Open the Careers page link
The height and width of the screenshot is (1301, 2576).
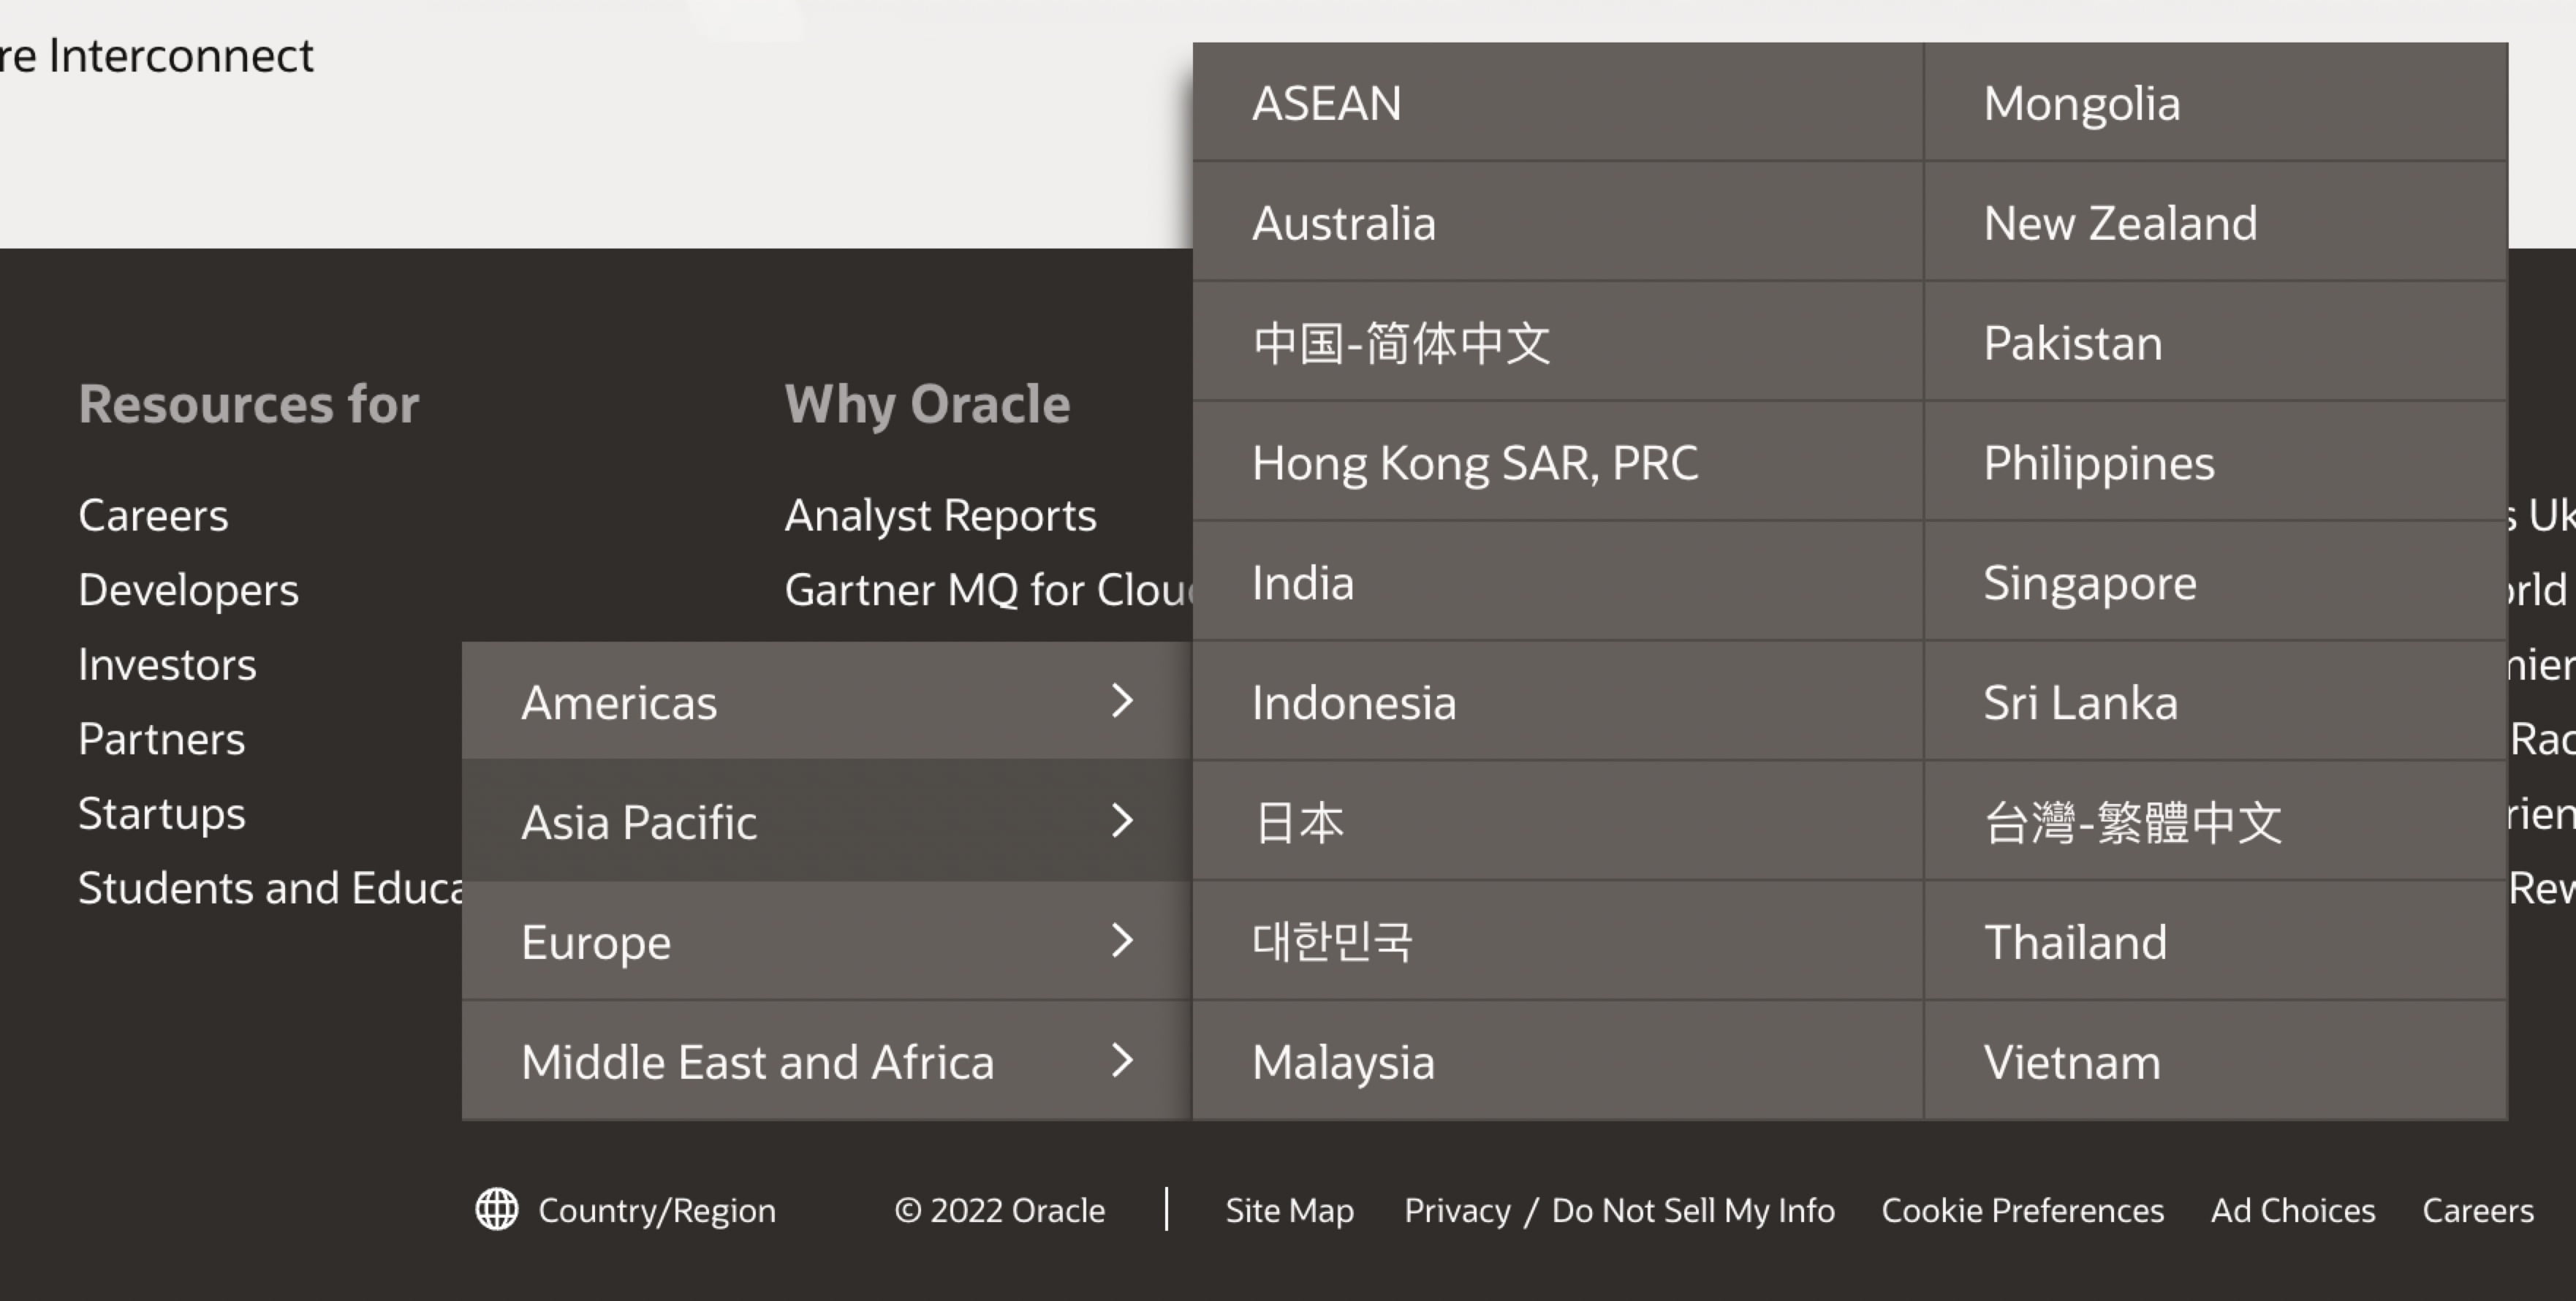153,515
